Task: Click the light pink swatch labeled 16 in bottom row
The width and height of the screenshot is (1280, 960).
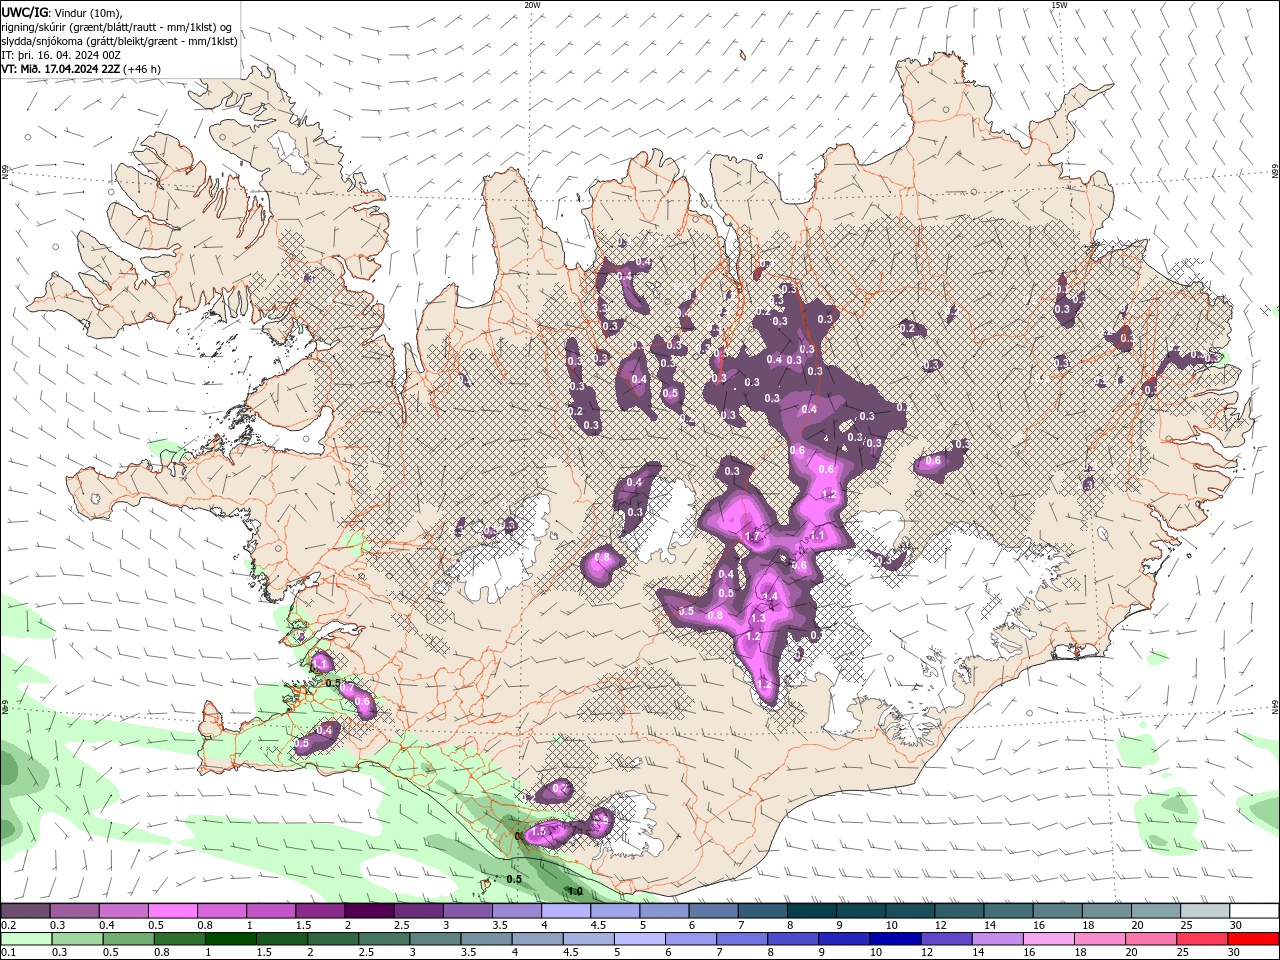Action: coord(1050,939)
